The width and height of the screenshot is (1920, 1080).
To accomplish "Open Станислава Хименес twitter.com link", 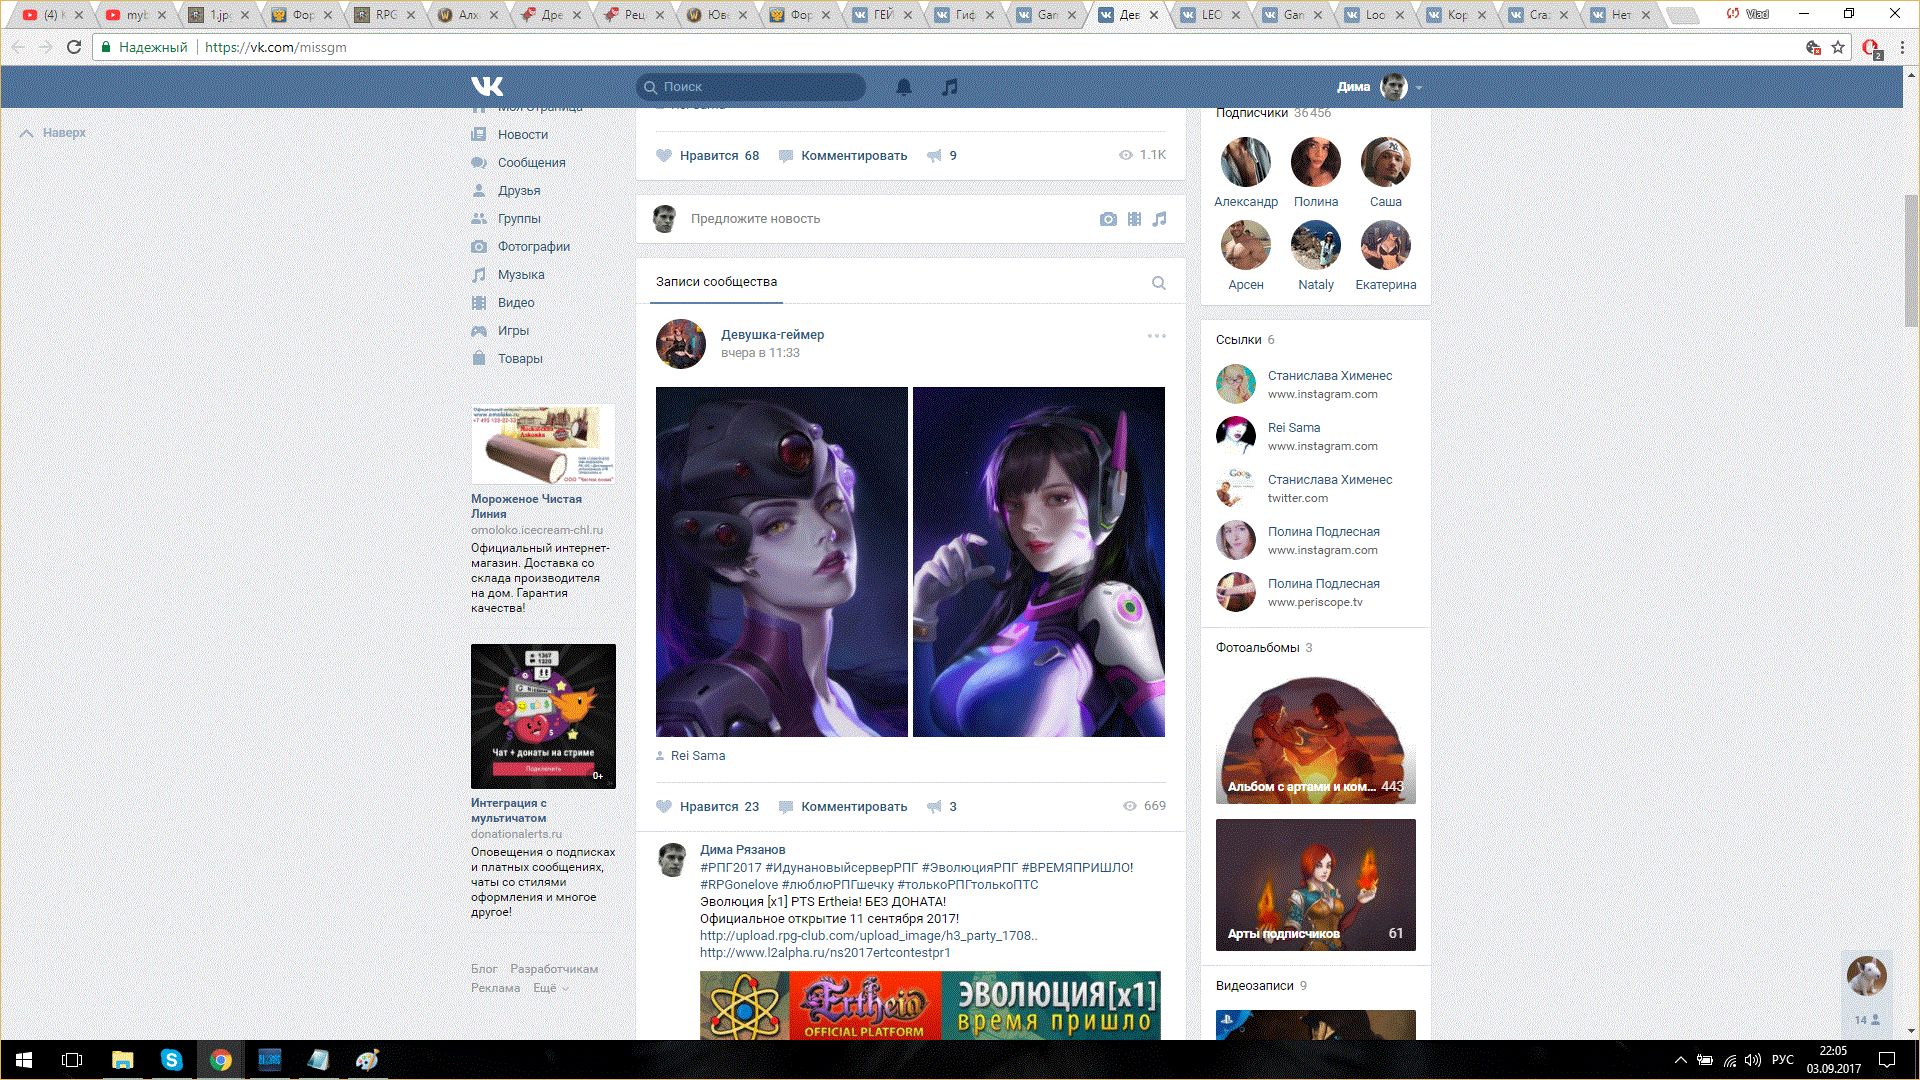I will click(x=1315, y=488).
